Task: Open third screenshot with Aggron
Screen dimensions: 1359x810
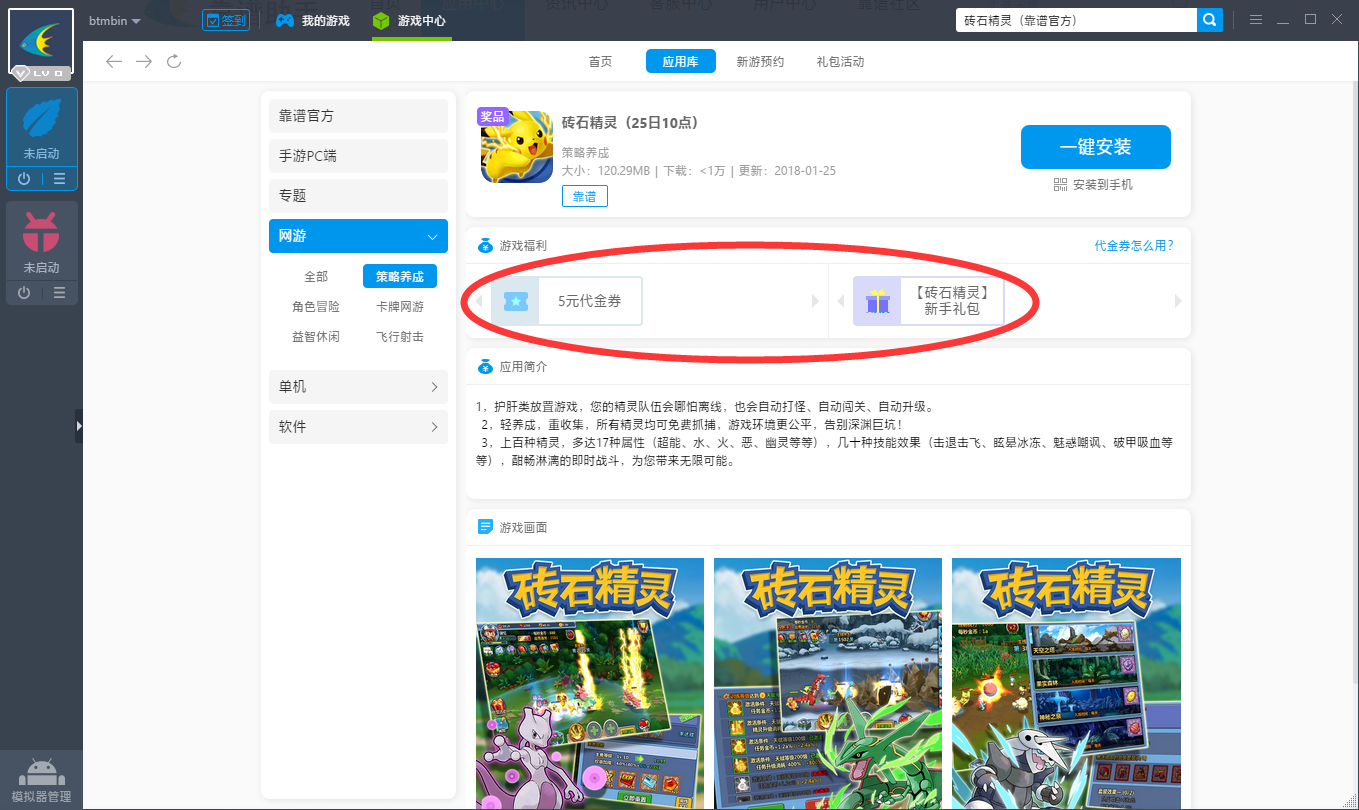Action: 1066,684
